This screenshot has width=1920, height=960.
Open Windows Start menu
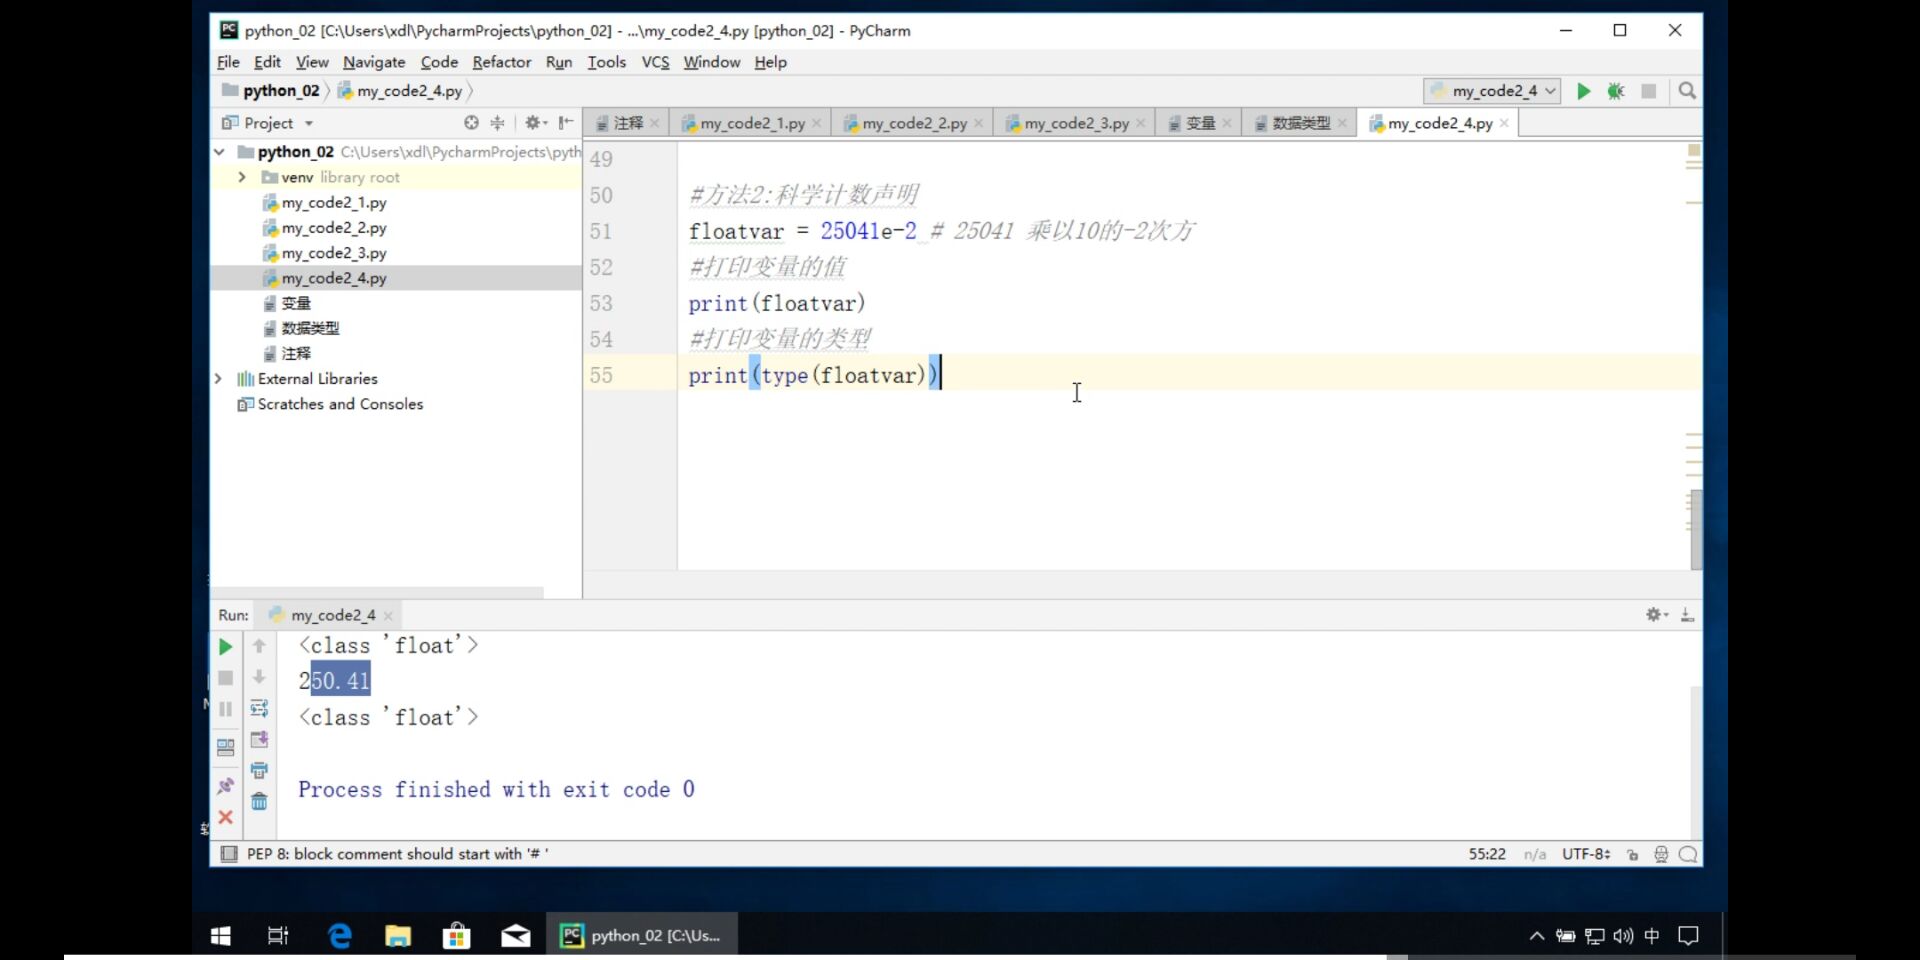221,936
